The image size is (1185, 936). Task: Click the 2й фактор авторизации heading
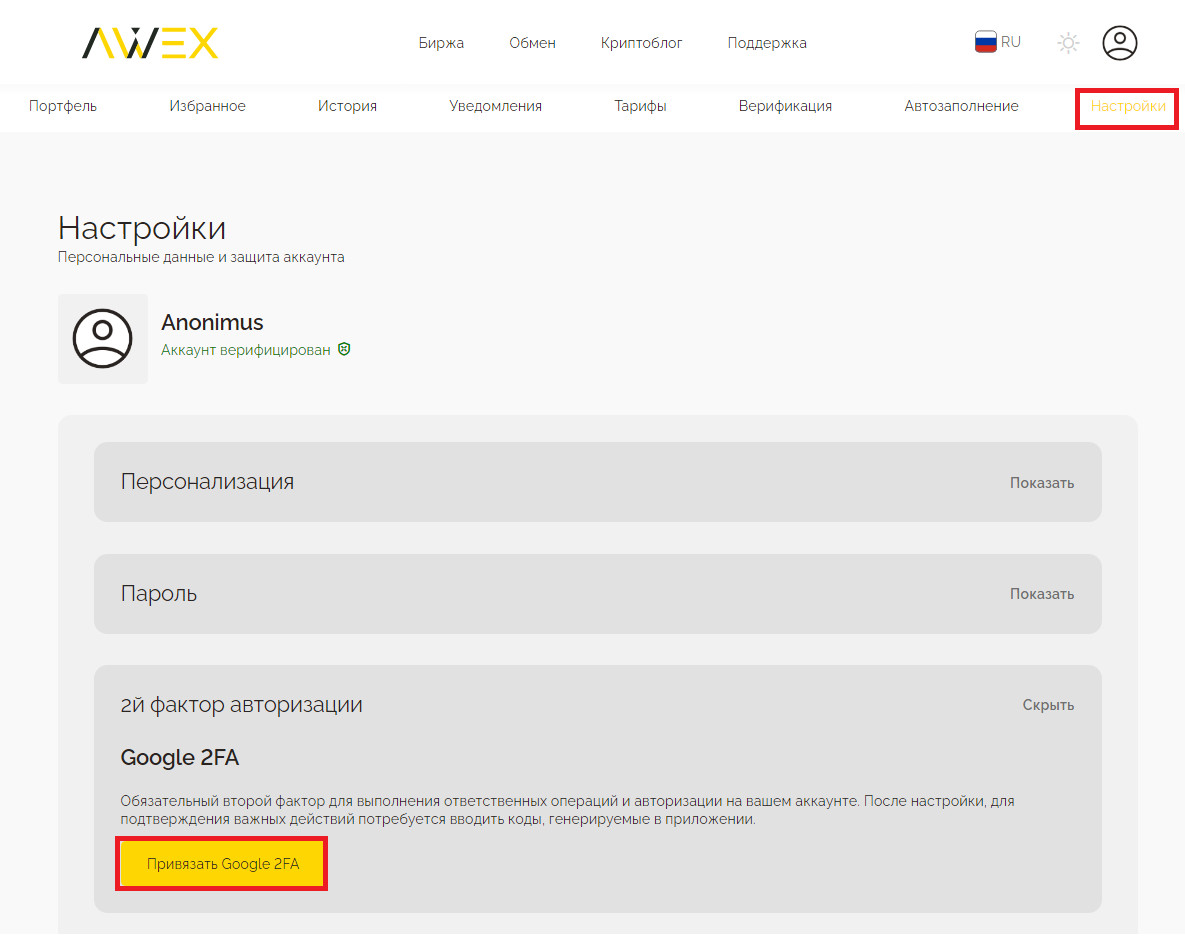pos(241,704)
